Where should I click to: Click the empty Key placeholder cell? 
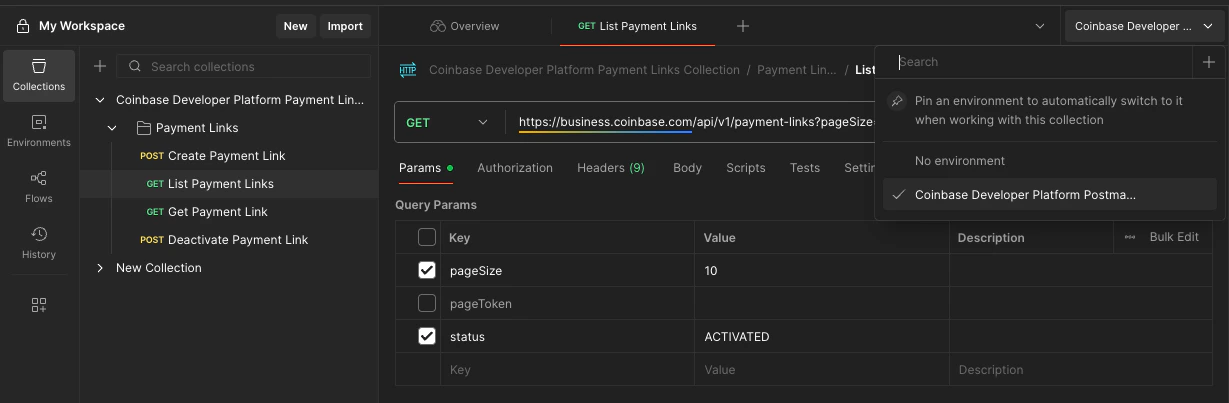coord(567,370)
